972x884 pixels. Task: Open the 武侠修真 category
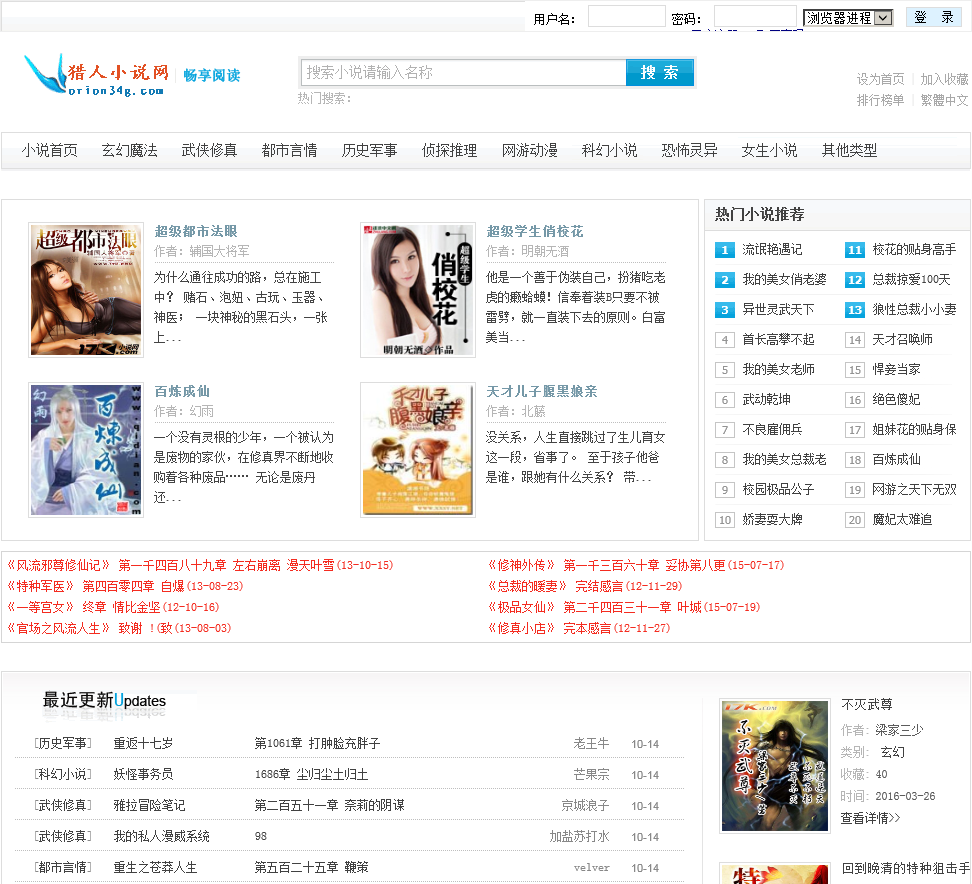click(x=210, y=150)
